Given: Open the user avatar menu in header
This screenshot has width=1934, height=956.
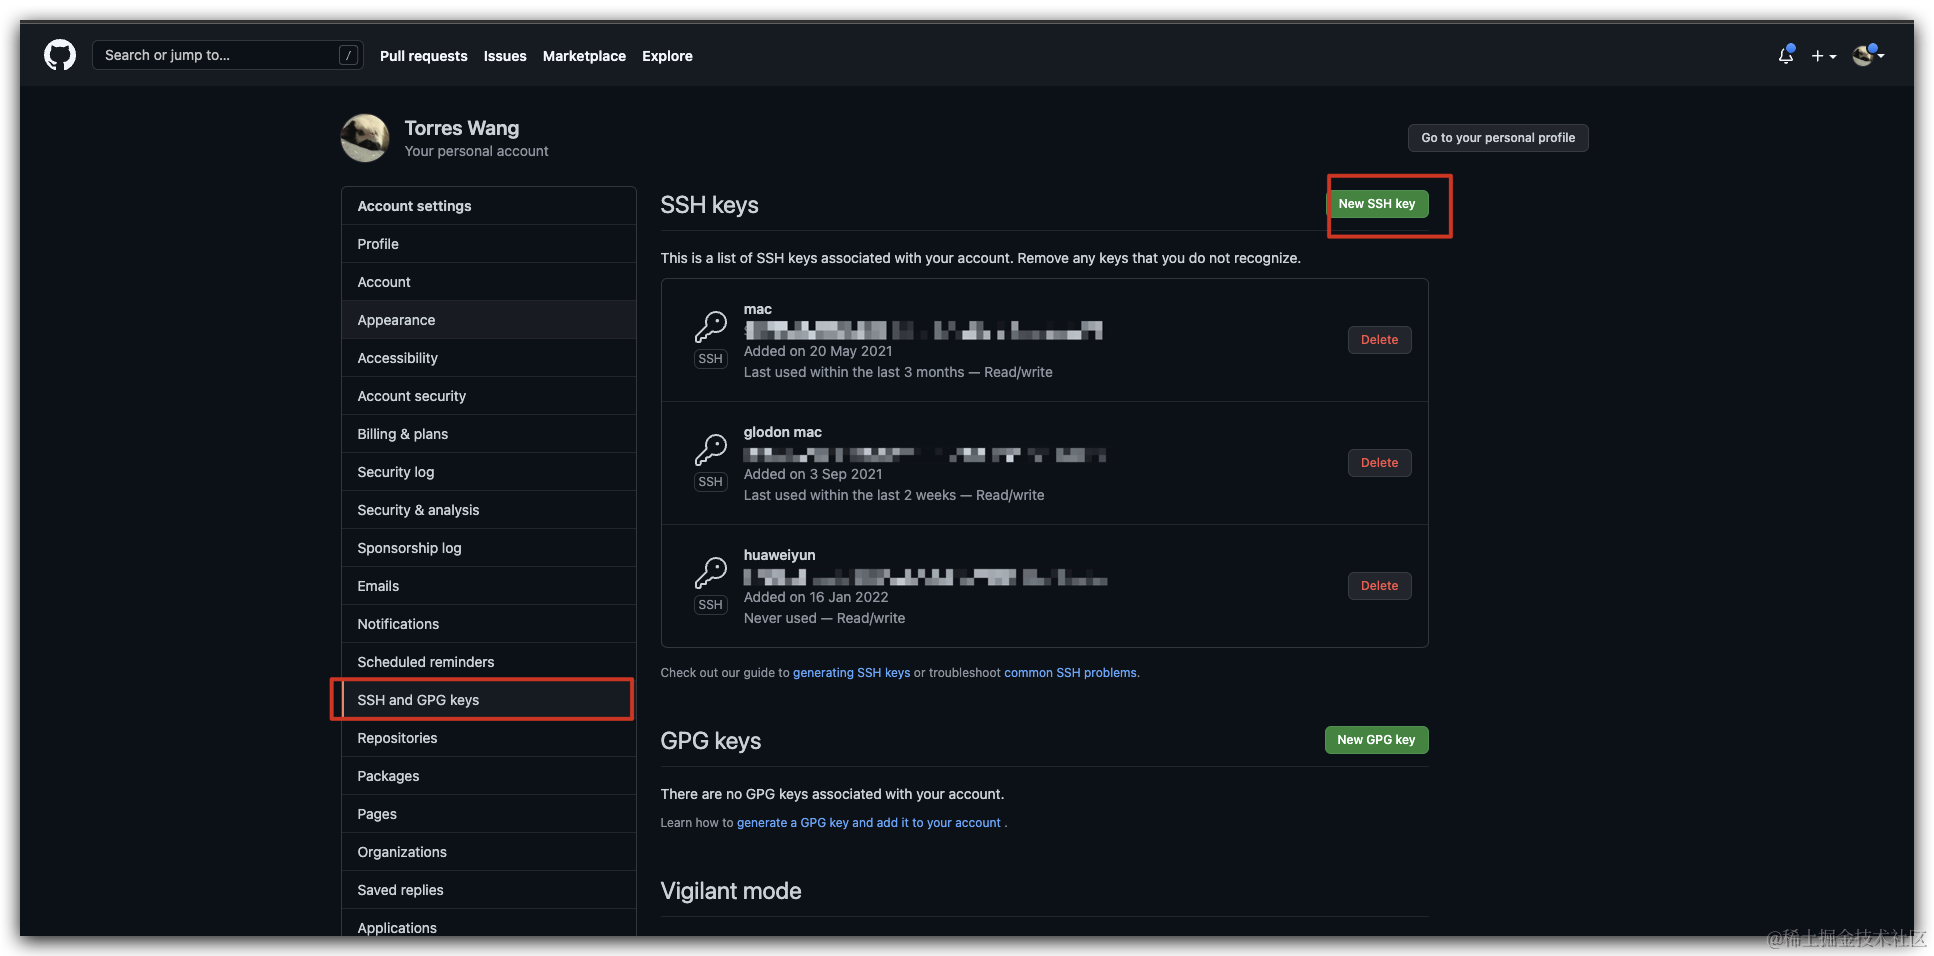Looking at the screenshot, I should (x=1868, y=55).
